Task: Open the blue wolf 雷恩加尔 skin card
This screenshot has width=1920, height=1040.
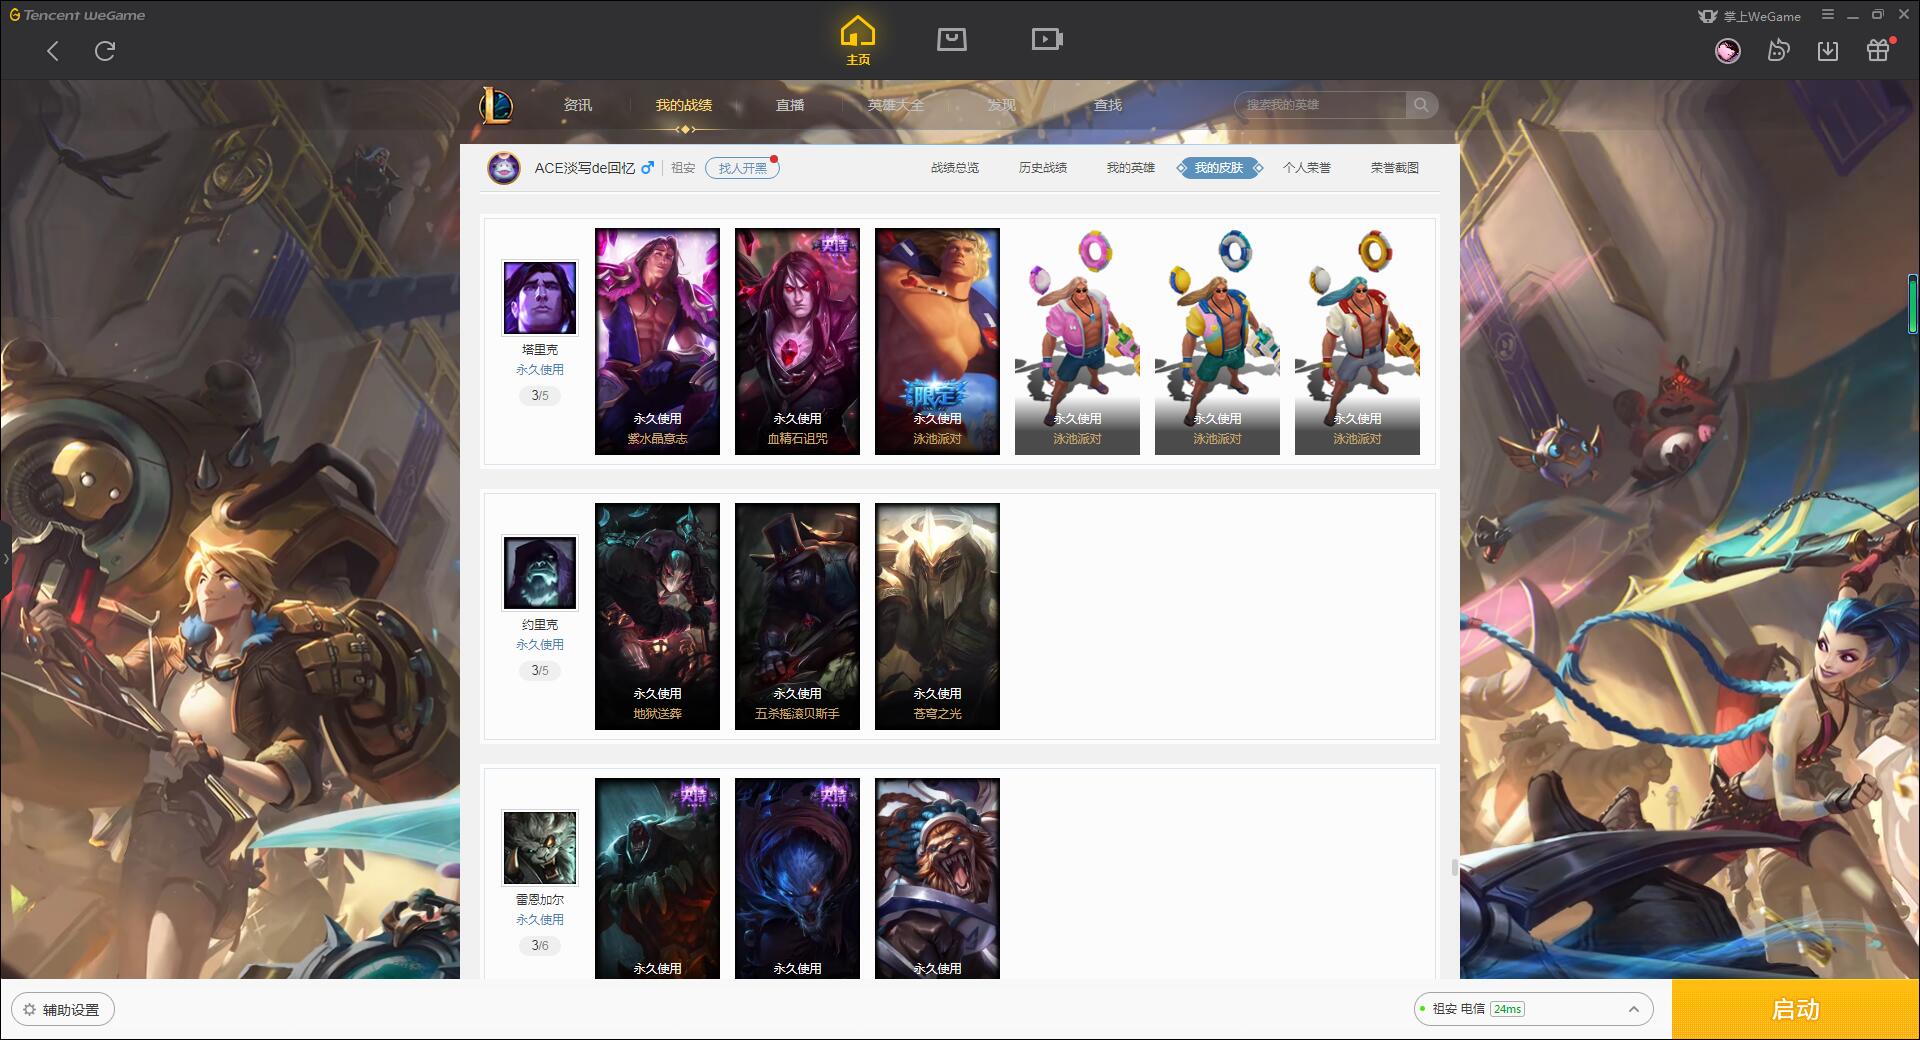Action: click(797, 878)
